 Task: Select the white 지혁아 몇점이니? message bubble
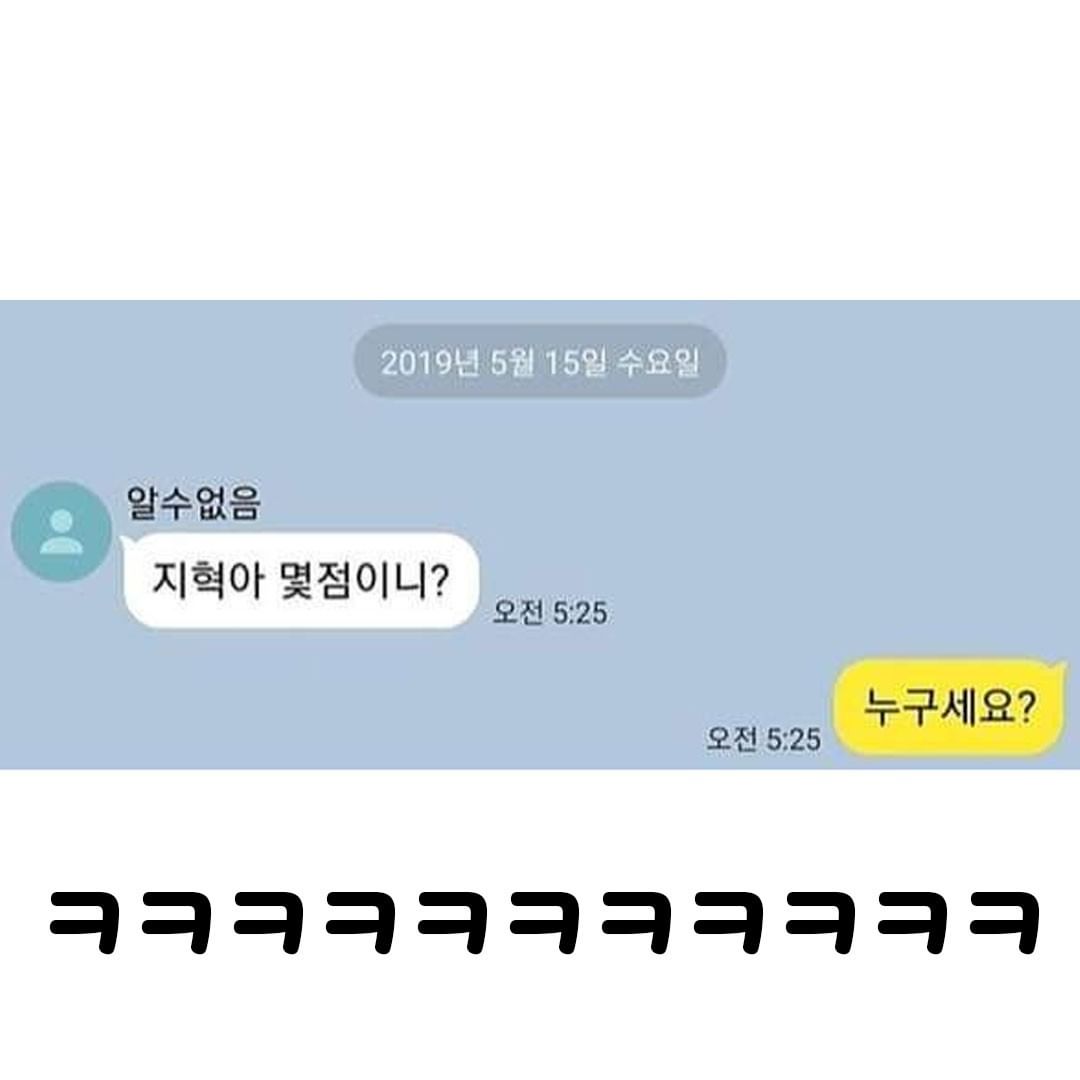click(300, 581)
